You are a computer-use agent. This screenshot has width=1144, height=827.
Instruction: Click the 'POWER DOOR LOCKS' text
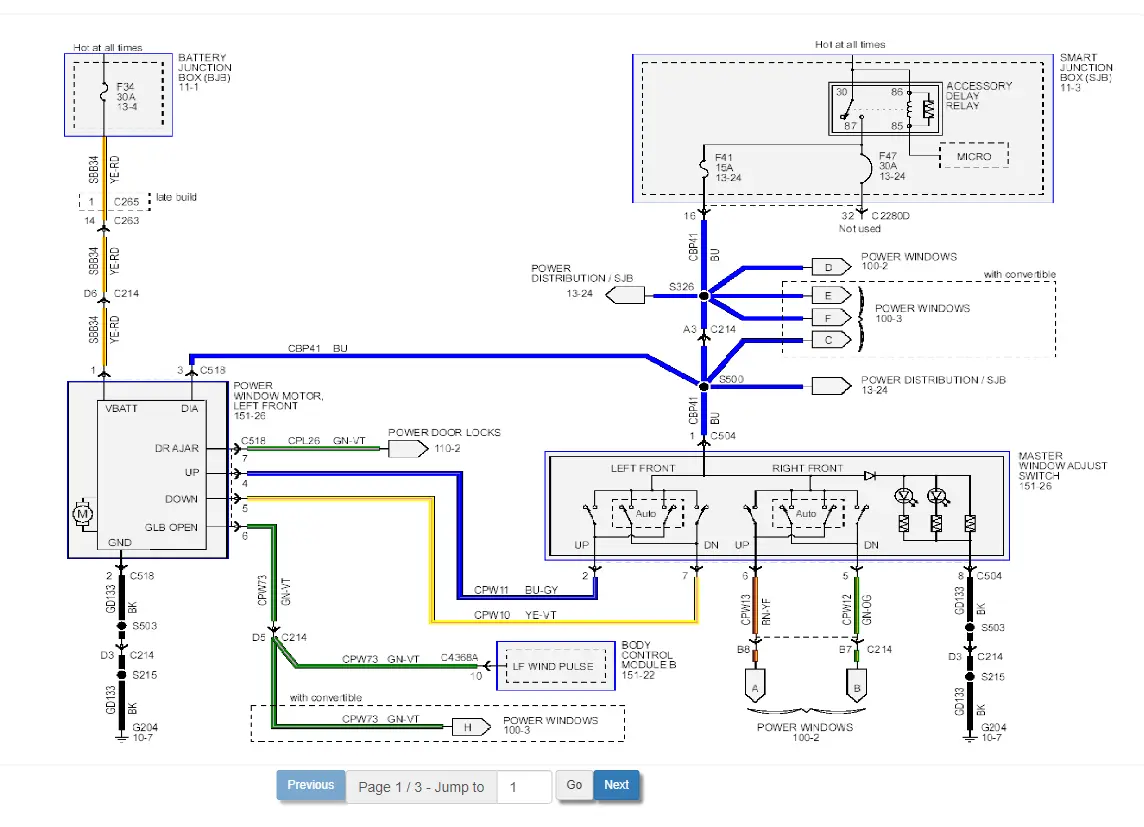[444, 432]
